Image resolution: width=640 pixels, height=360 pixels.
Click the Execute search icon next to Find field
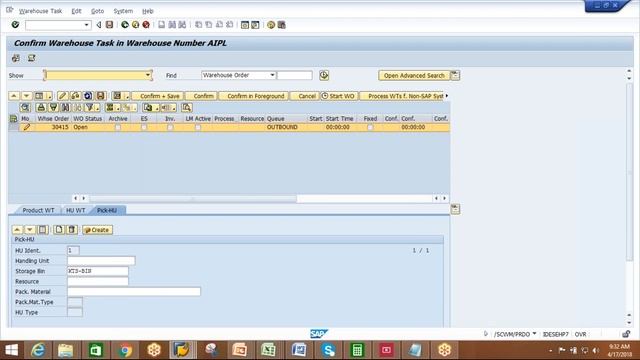[x=324, y=75]
